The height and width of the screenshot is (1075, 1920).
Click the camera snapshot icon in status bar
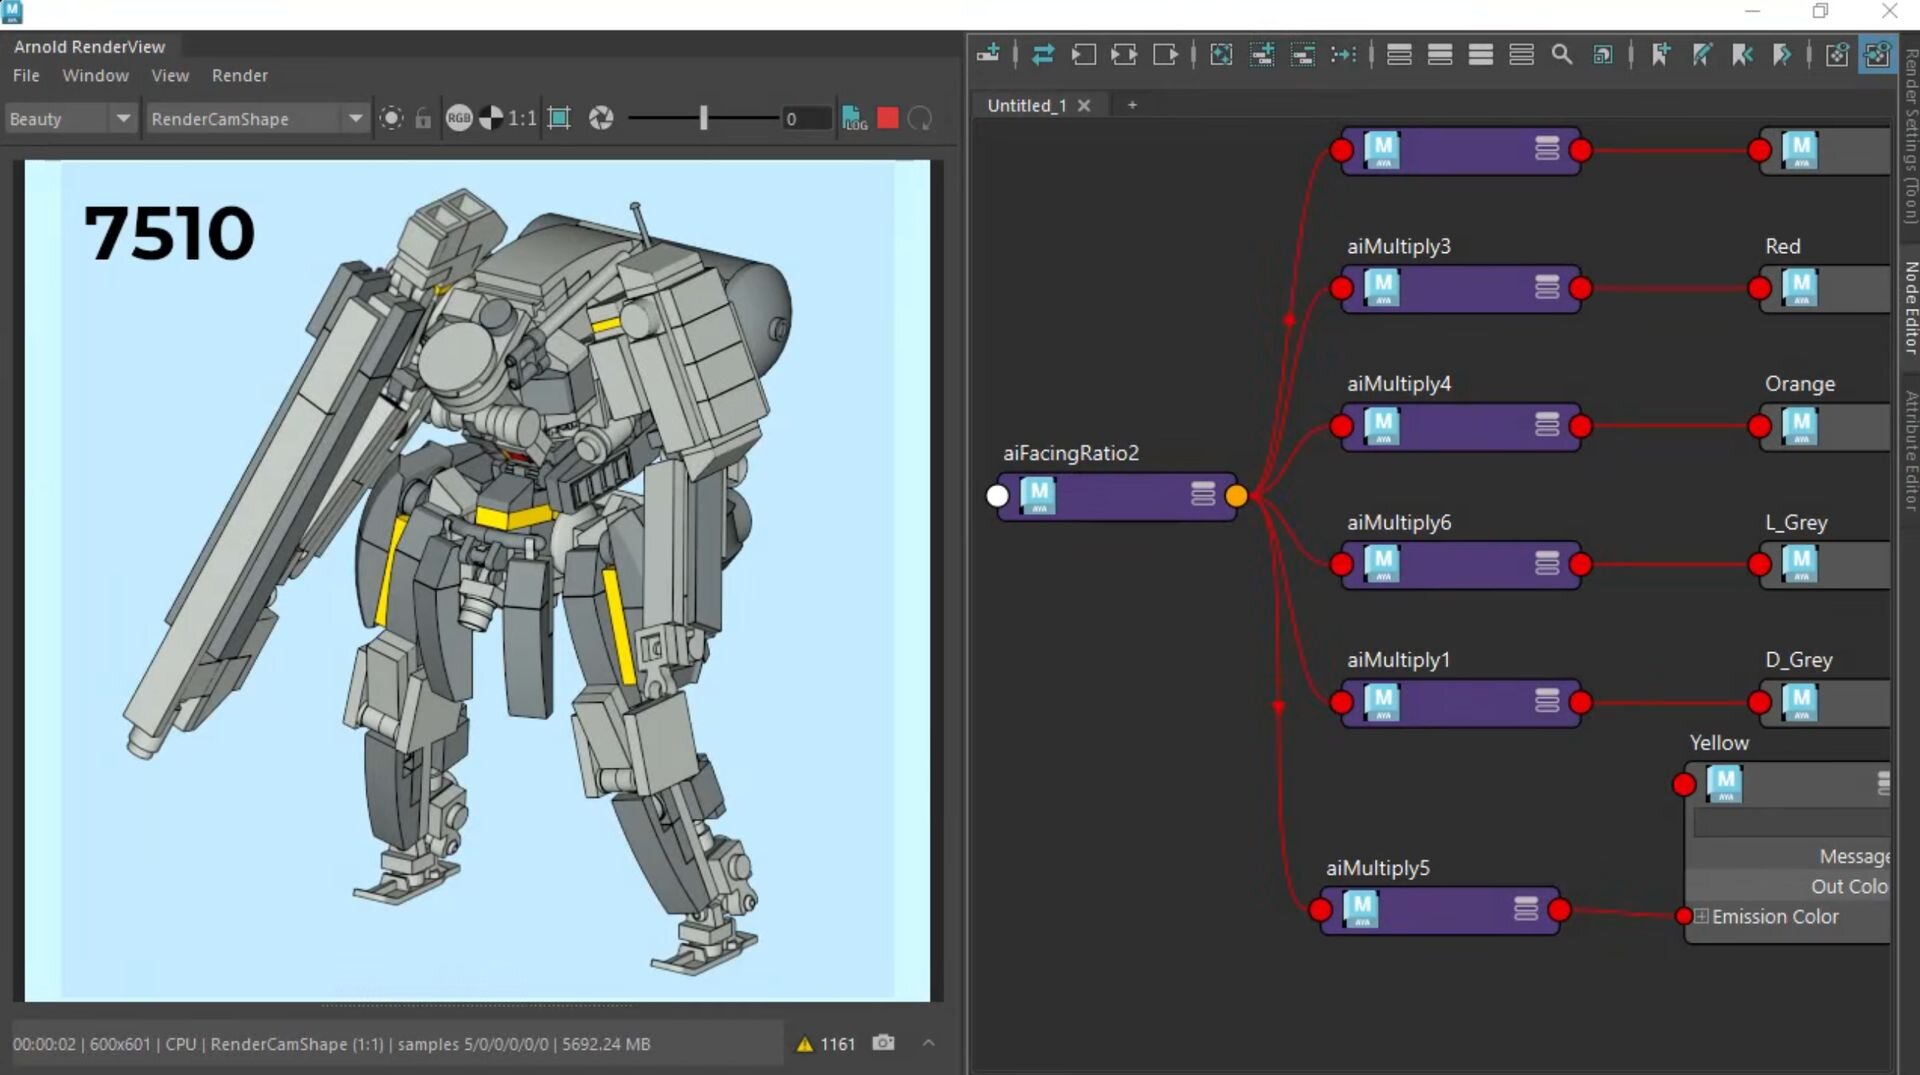tap(883, 1043)
